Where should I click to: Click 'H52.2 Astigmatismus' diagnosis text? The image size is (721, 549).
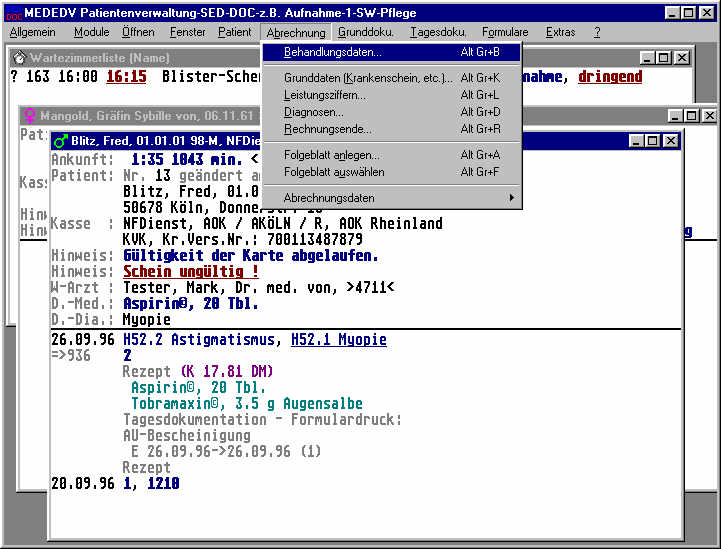[x=200, y=340]
